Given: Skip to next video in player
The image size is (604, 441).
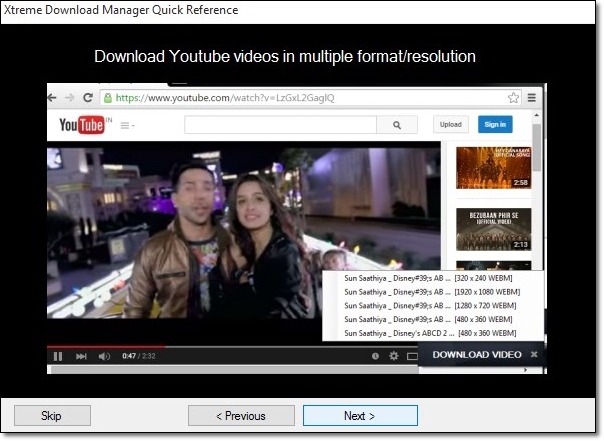Looking at the screenshot, I should (81, 355).
